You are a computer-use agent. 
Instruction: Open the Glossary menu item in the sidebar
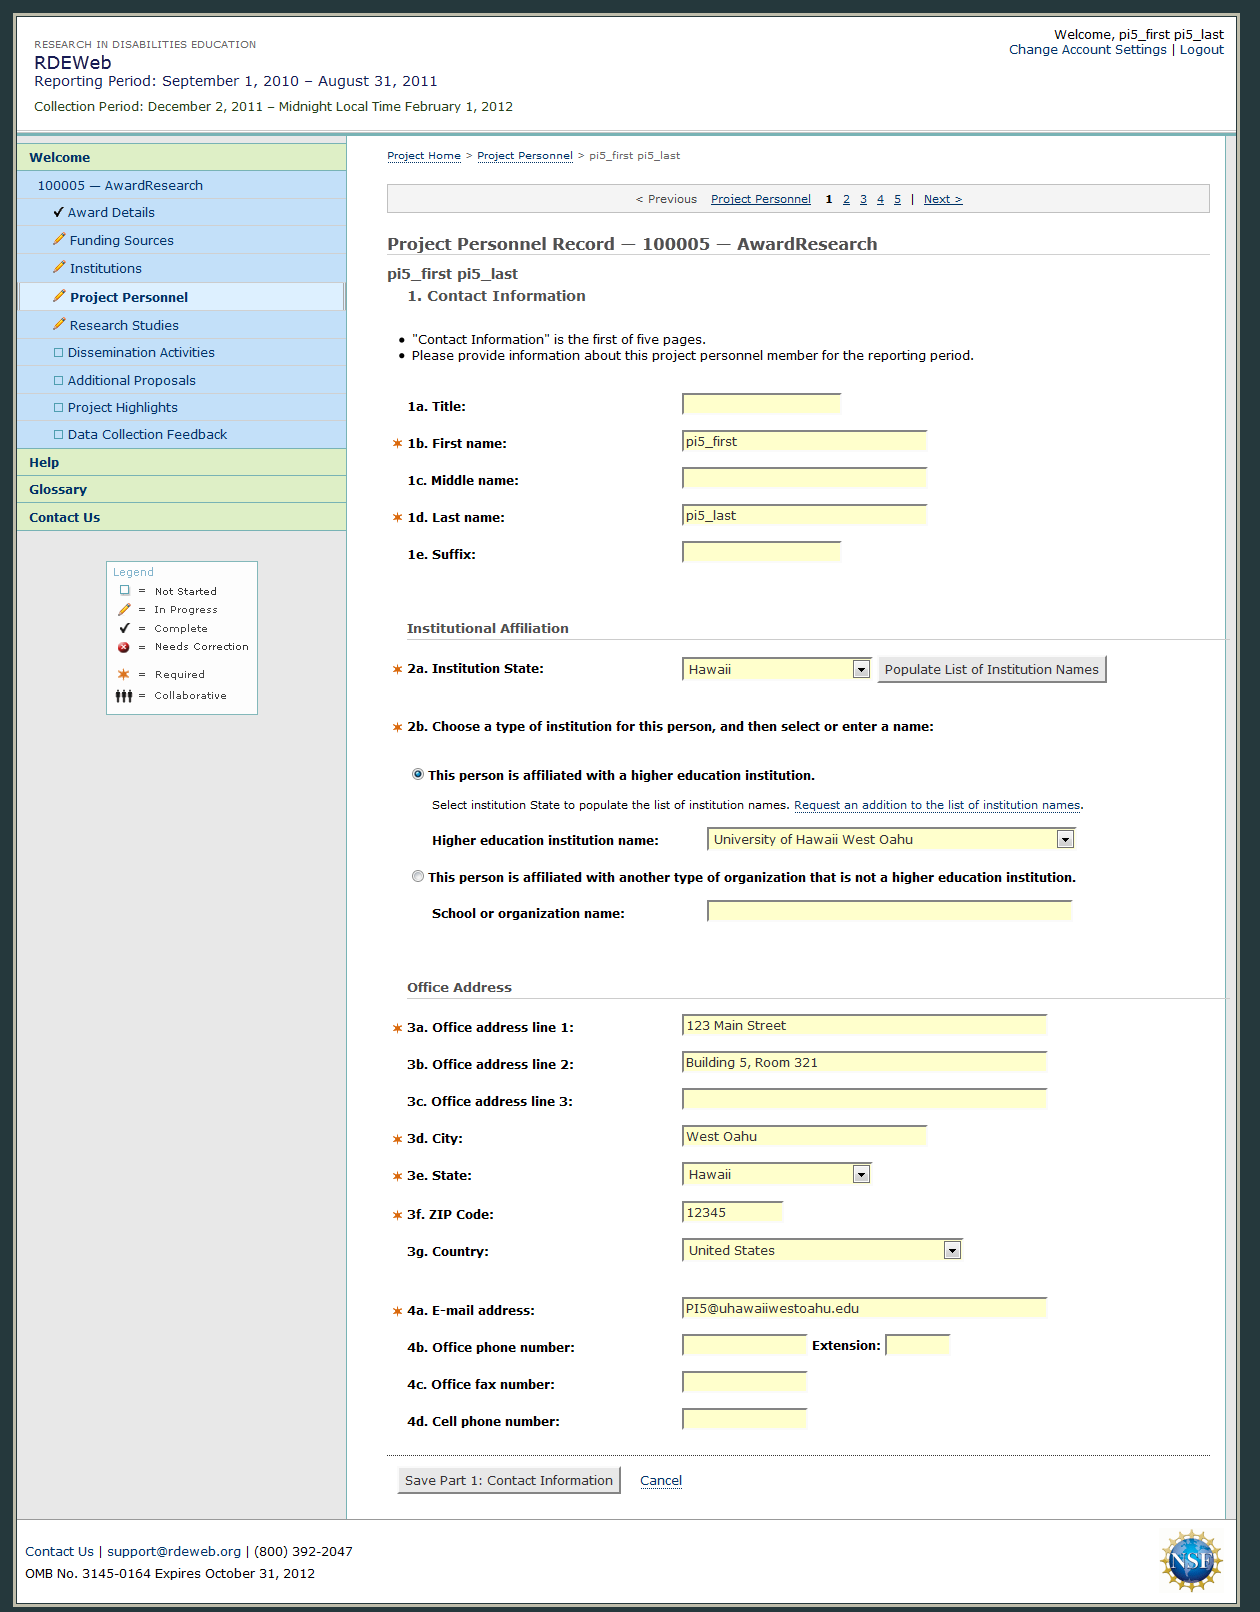[58, 490]
